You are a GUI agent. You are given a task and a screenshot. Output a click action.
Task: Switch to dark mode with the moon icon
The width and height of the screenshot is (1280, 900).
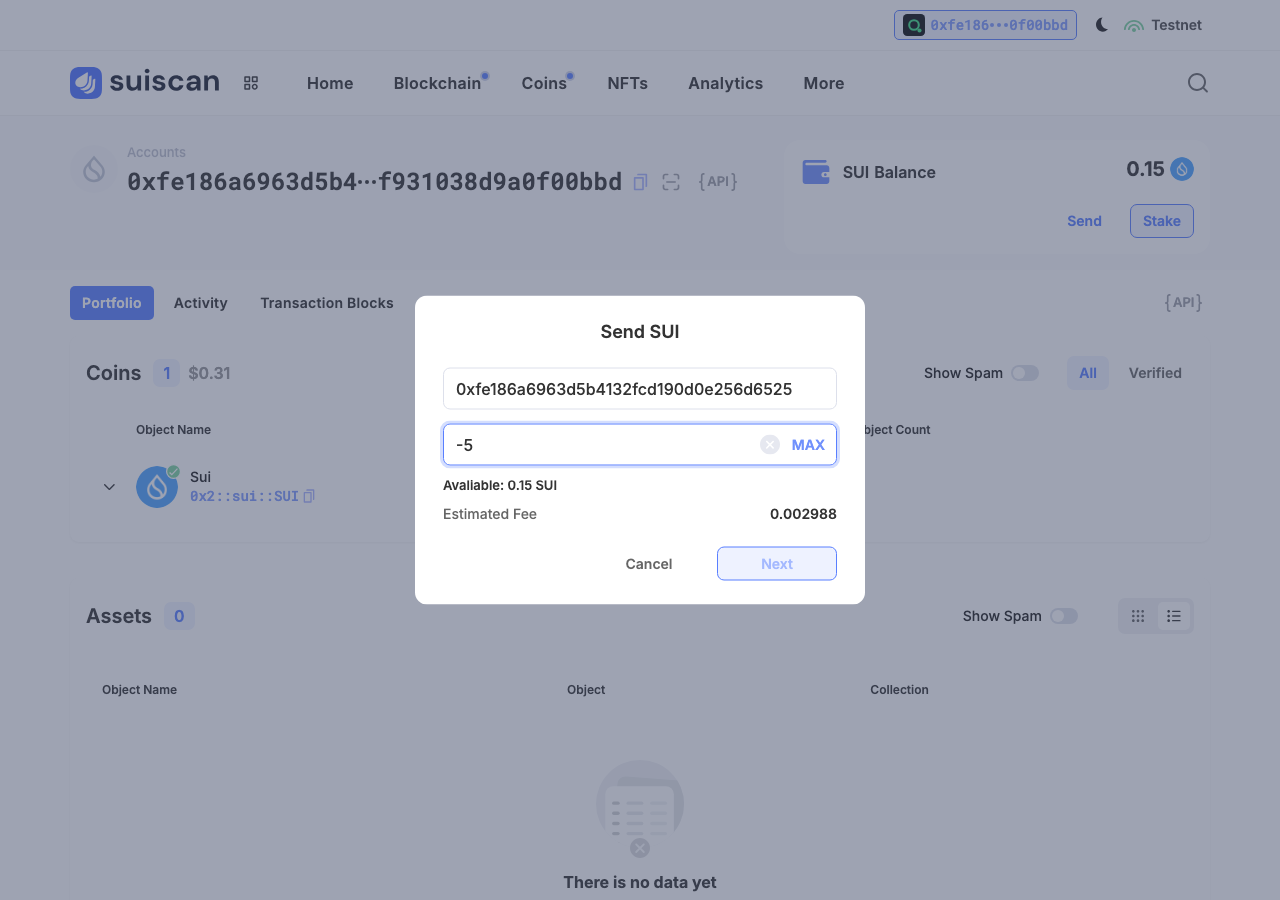[1102, 25]
